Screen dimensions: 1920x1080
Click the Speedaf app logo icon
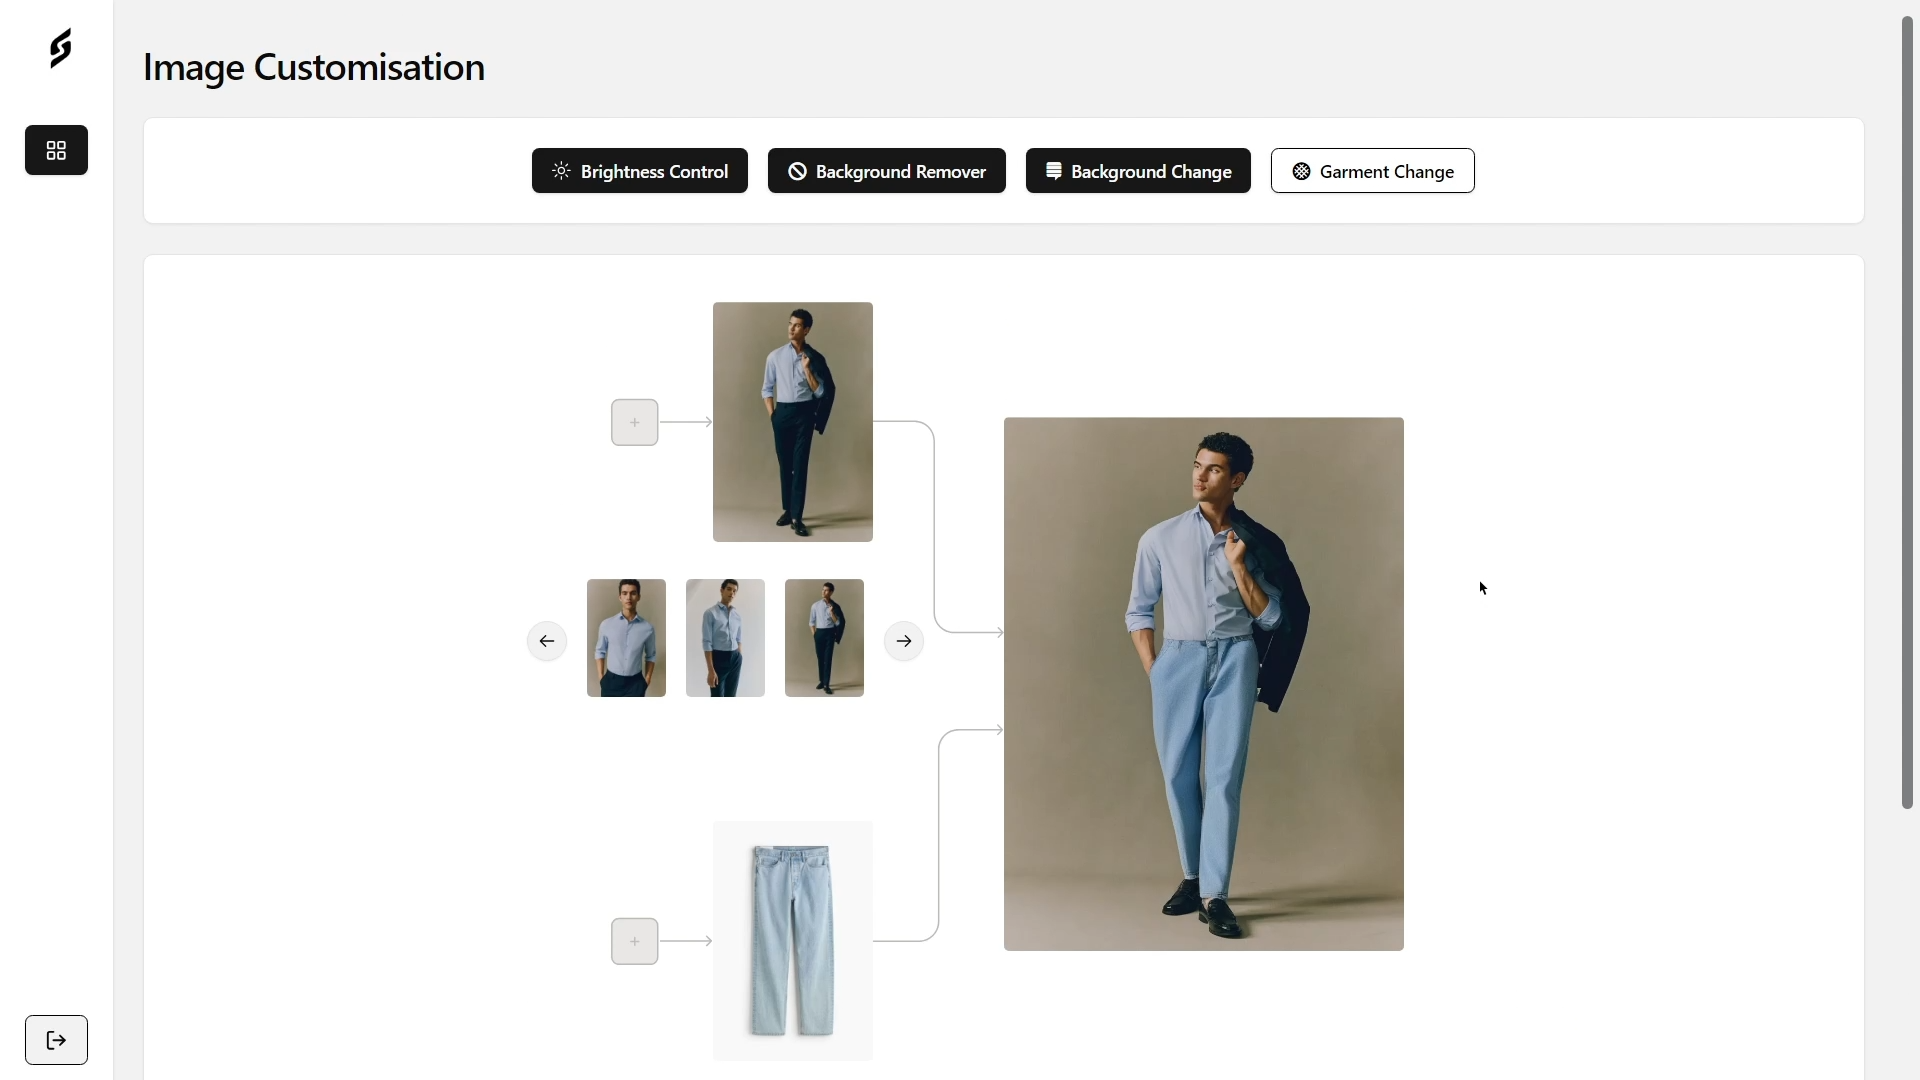(59, 49)
